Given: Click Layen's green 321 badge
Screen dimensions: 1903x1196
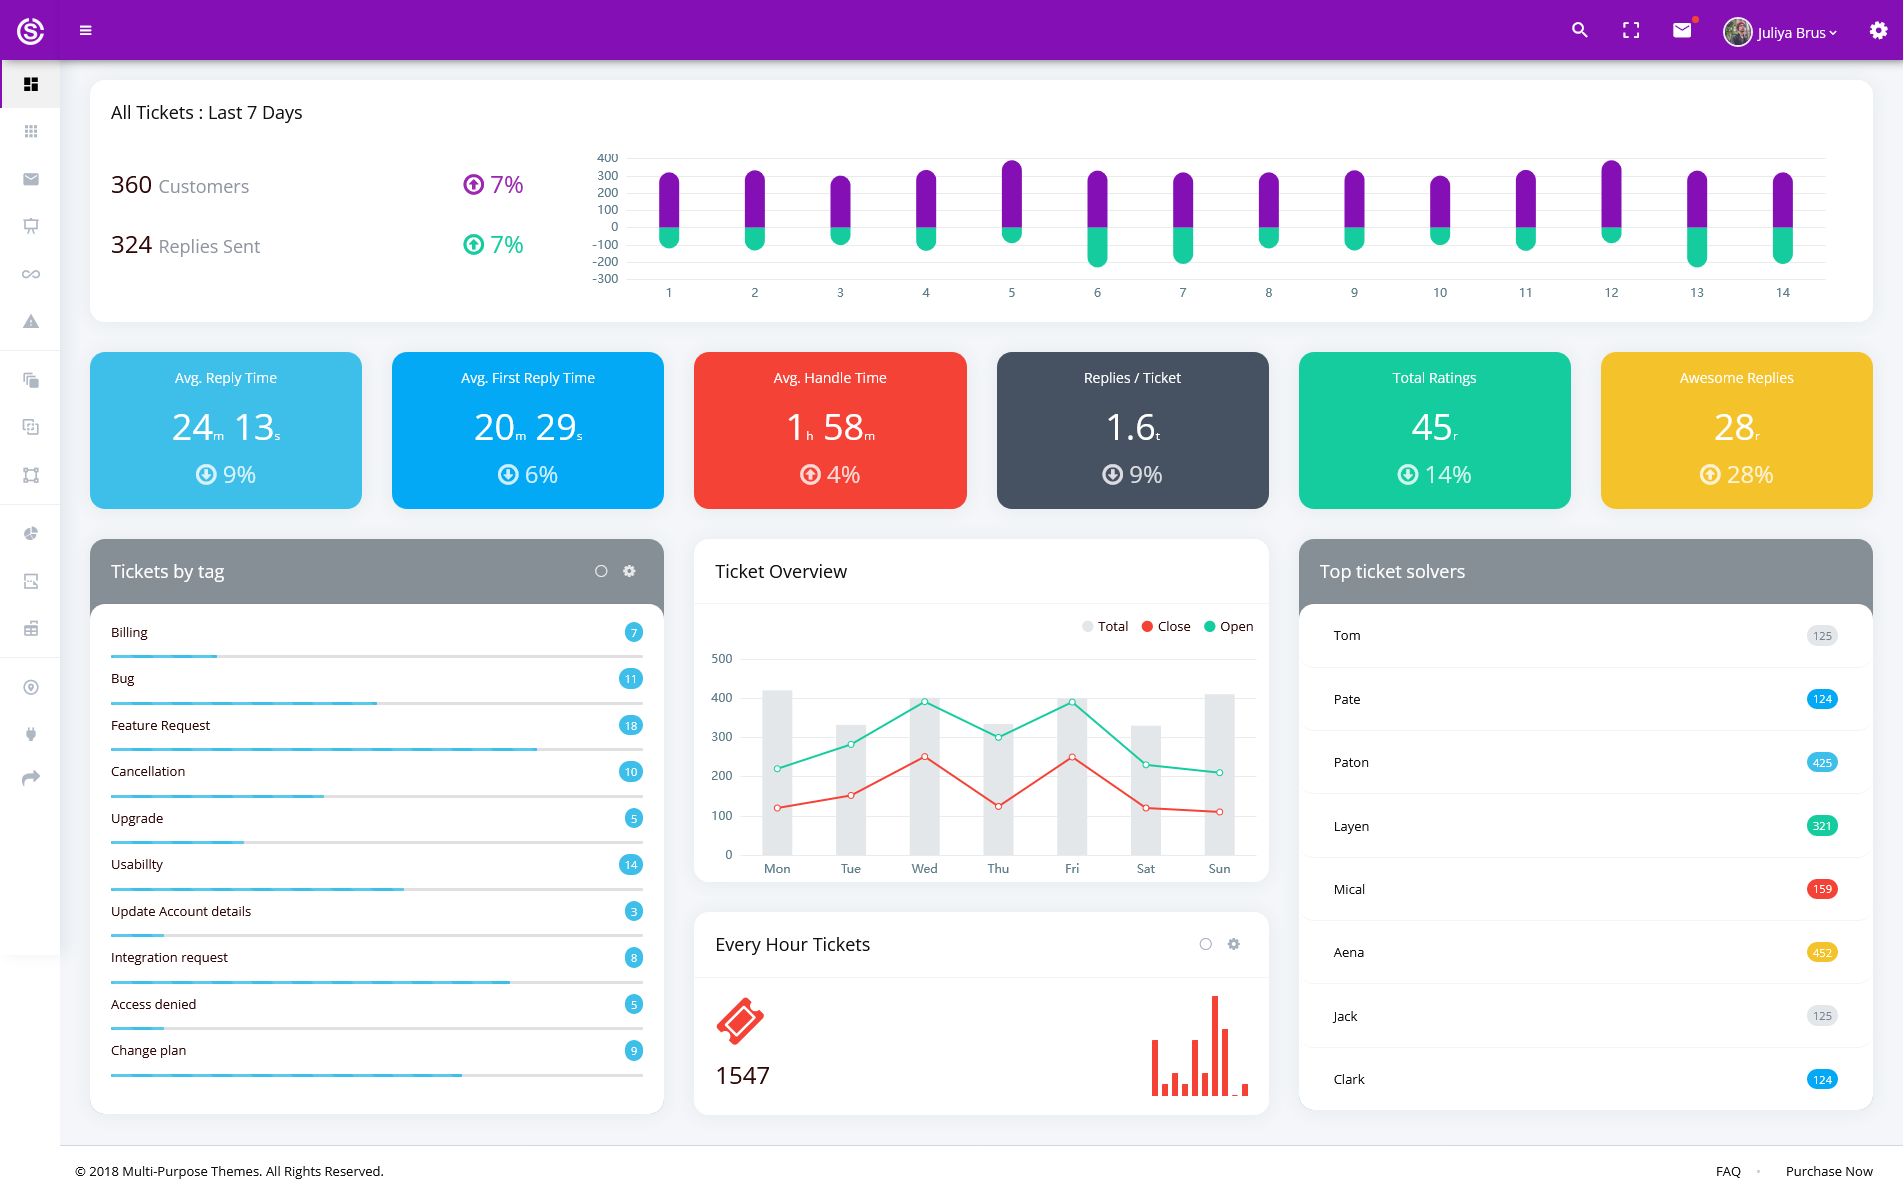Looking at the screenshot, I should 1822,826.
